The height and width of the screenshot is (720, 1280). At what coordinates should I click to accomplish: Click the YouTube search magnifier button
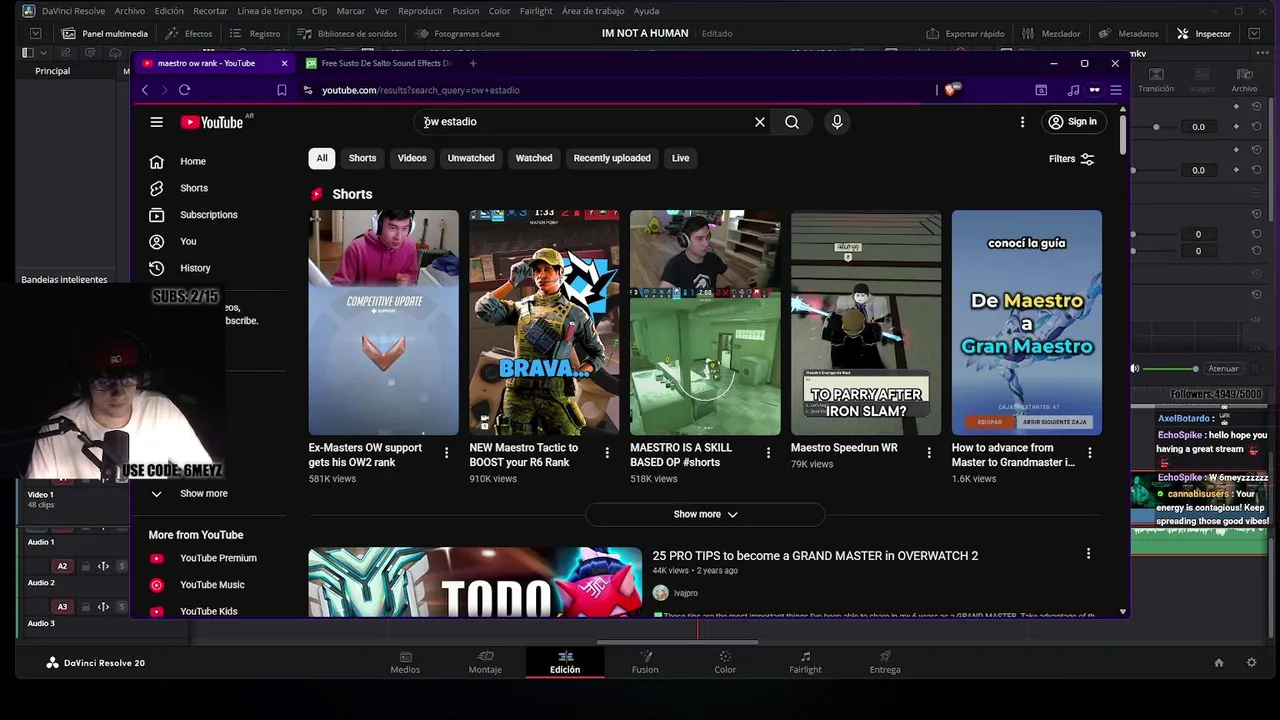coord(792,122)
